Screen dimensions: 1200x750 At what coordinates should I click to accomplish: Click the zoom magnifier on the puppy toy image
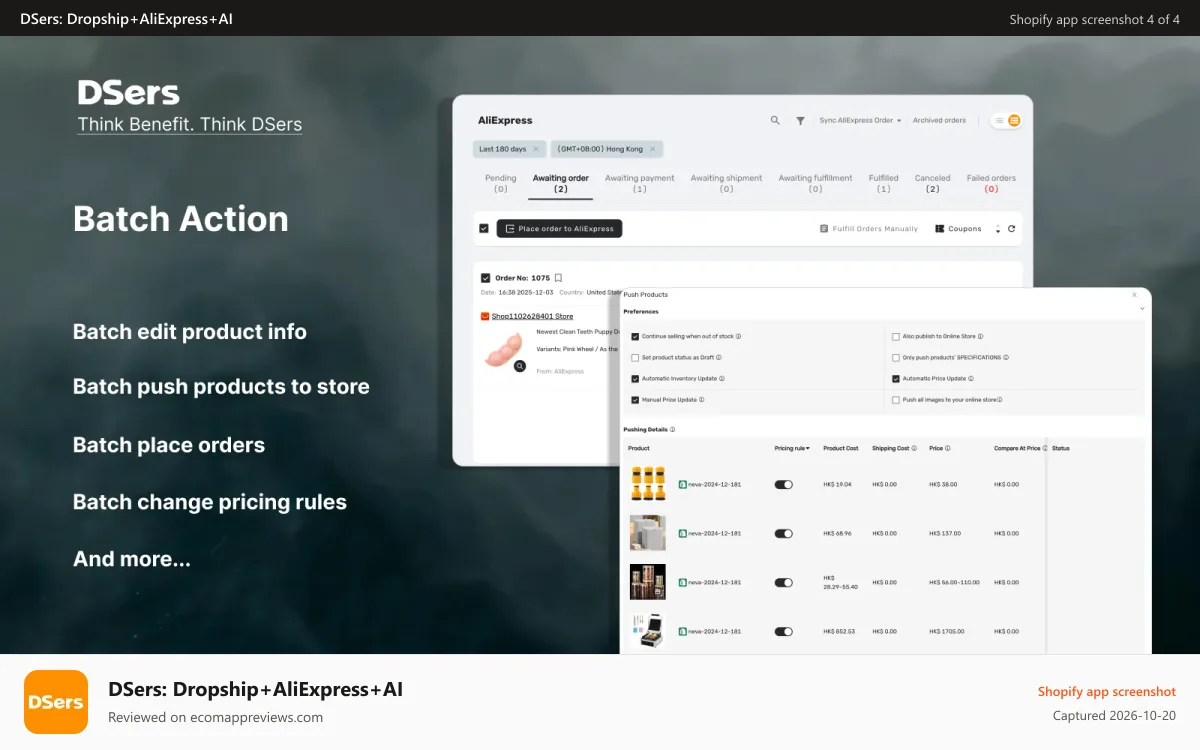tap(520, 366)
